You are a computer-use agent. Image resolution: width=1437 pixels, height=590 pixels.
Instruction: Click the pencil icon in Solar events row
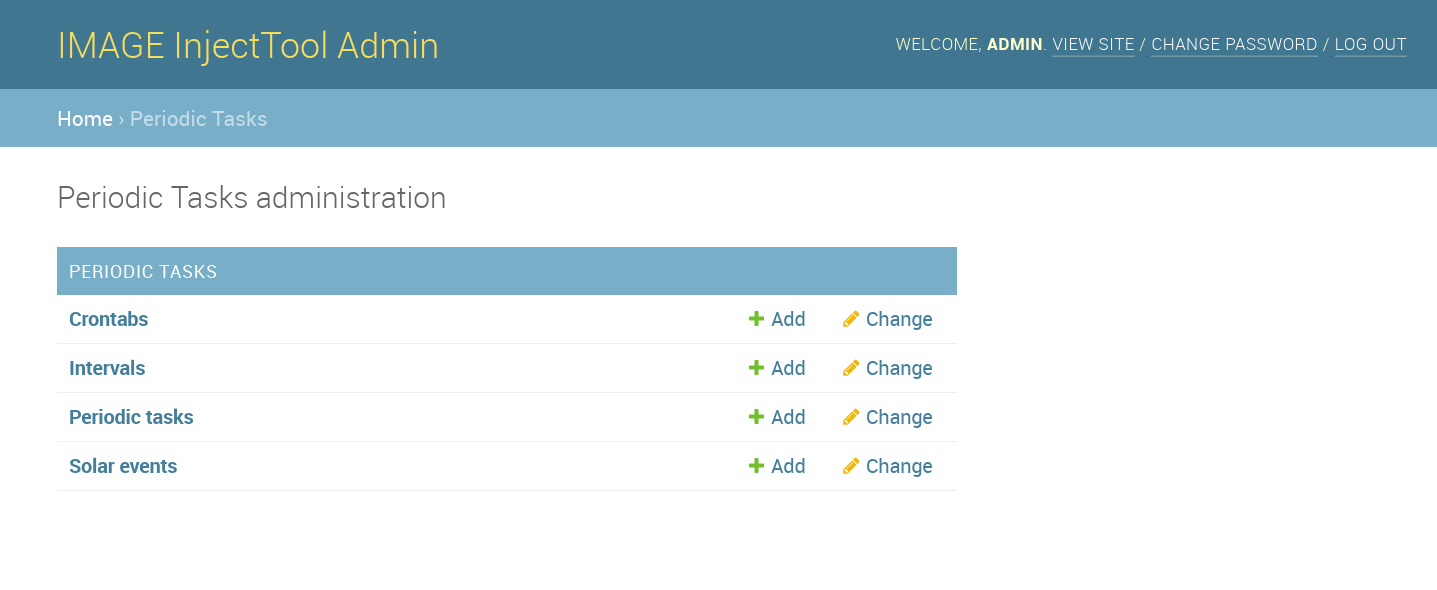pyautogui.click(x=851, y=466)
